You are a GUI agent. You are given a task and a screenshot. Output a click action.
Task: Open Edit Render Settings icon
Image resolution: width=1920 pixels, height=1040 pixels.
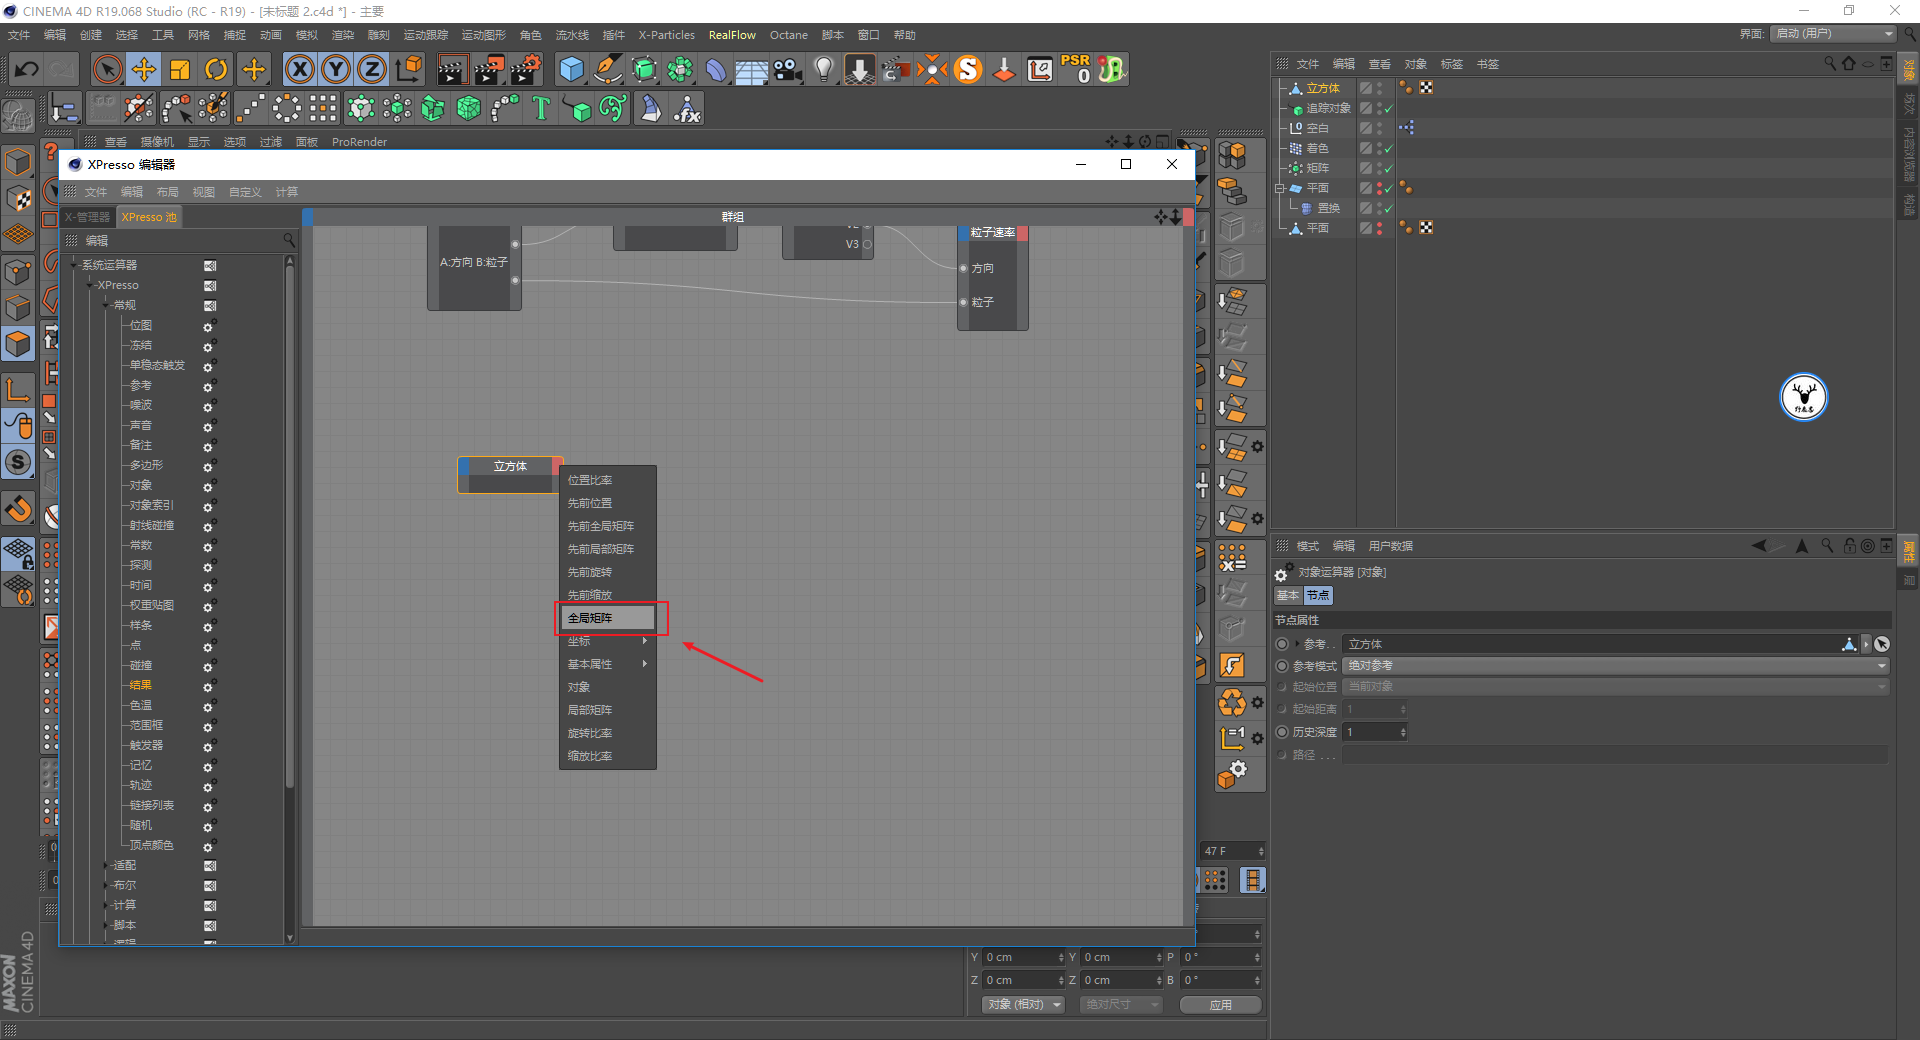point(526,69)
